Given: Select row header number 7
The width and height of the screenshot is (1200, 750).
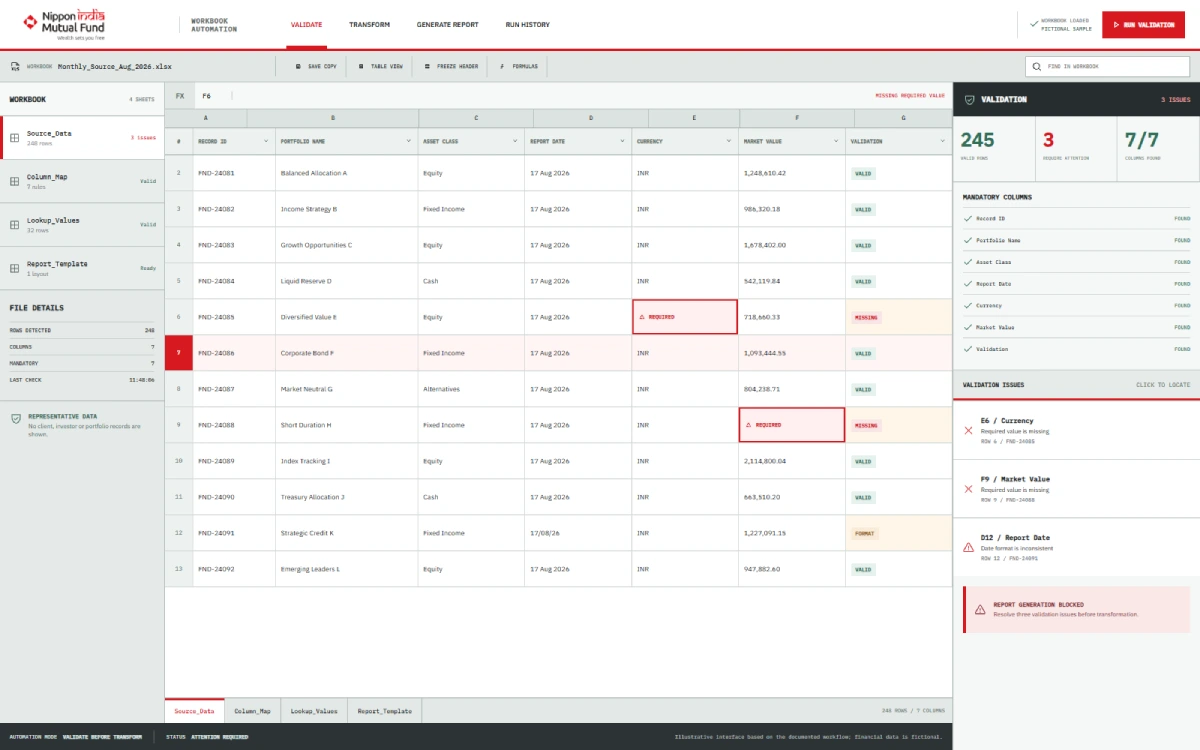Looking at the screenshot, I should 179,353.
